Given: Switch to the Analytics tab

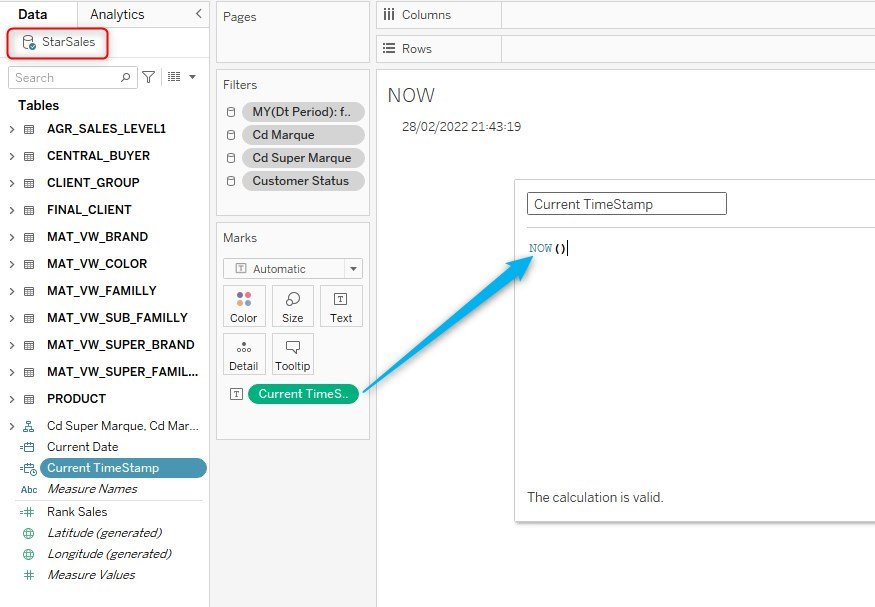Looking at the screenshot, I should [117, 15].
